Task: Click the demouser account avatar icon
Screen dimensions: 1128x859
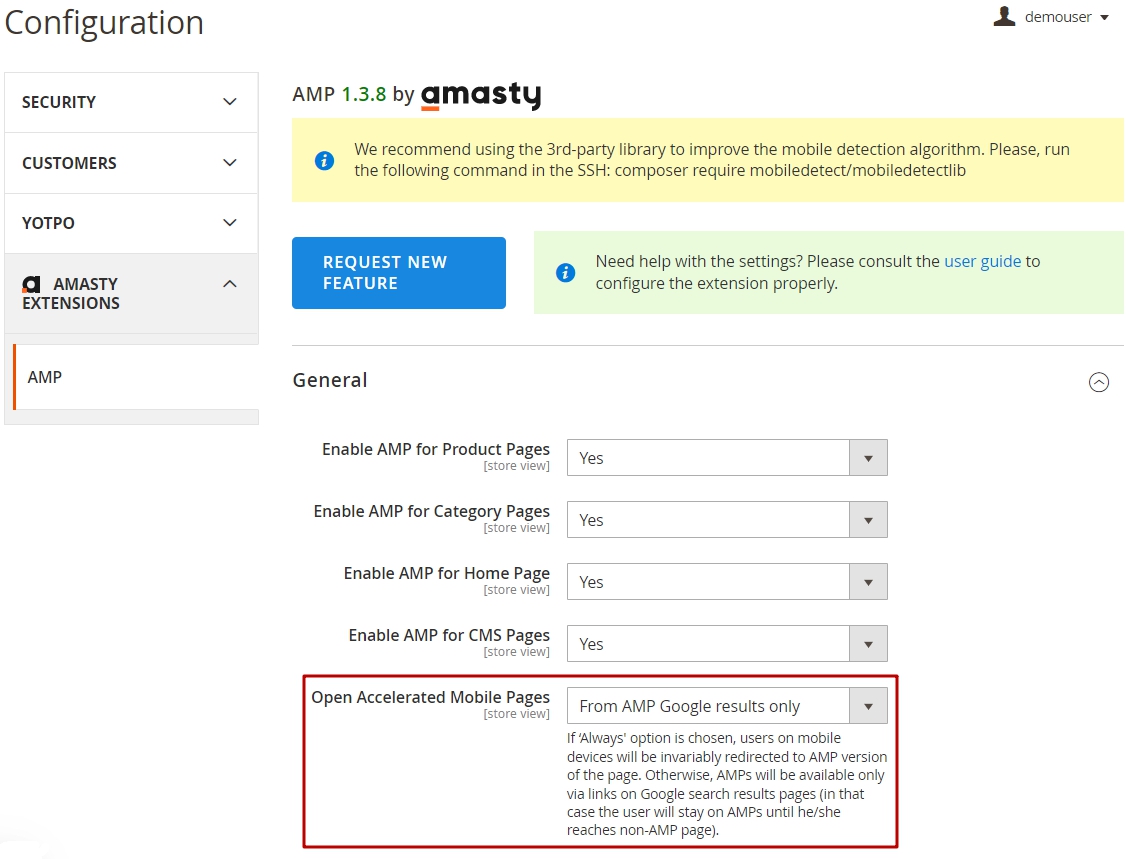Action: point(1004,16)
